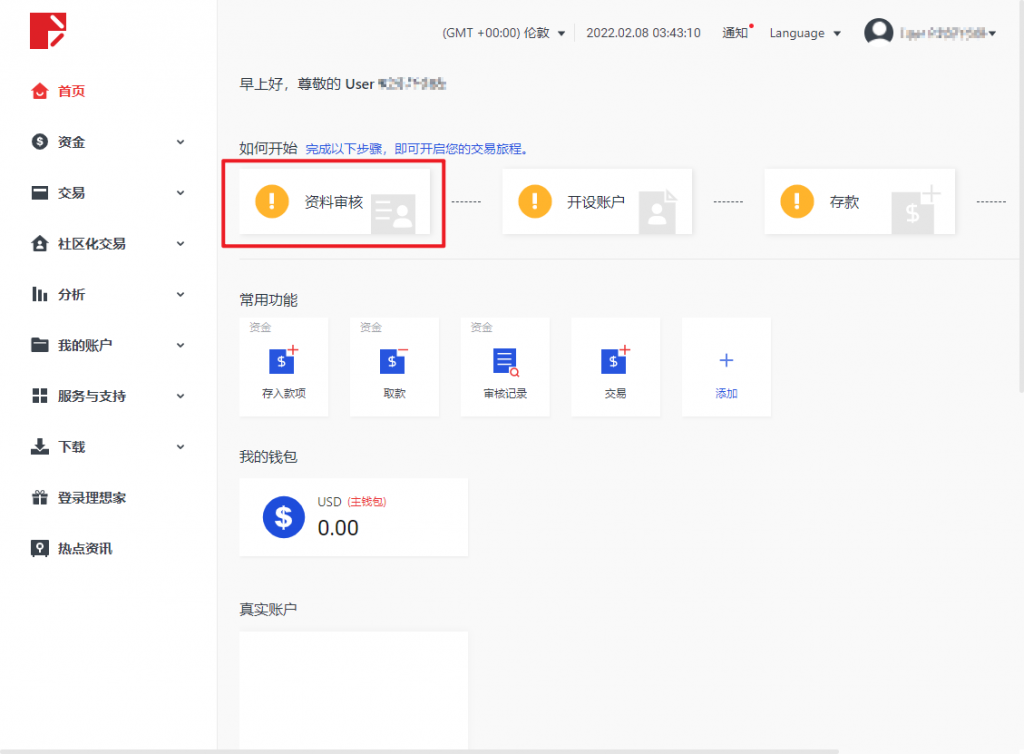Open 登录理想家 in the sidebar
The width and height of the screenshot is (1024, 754).
tap(91, 497)
